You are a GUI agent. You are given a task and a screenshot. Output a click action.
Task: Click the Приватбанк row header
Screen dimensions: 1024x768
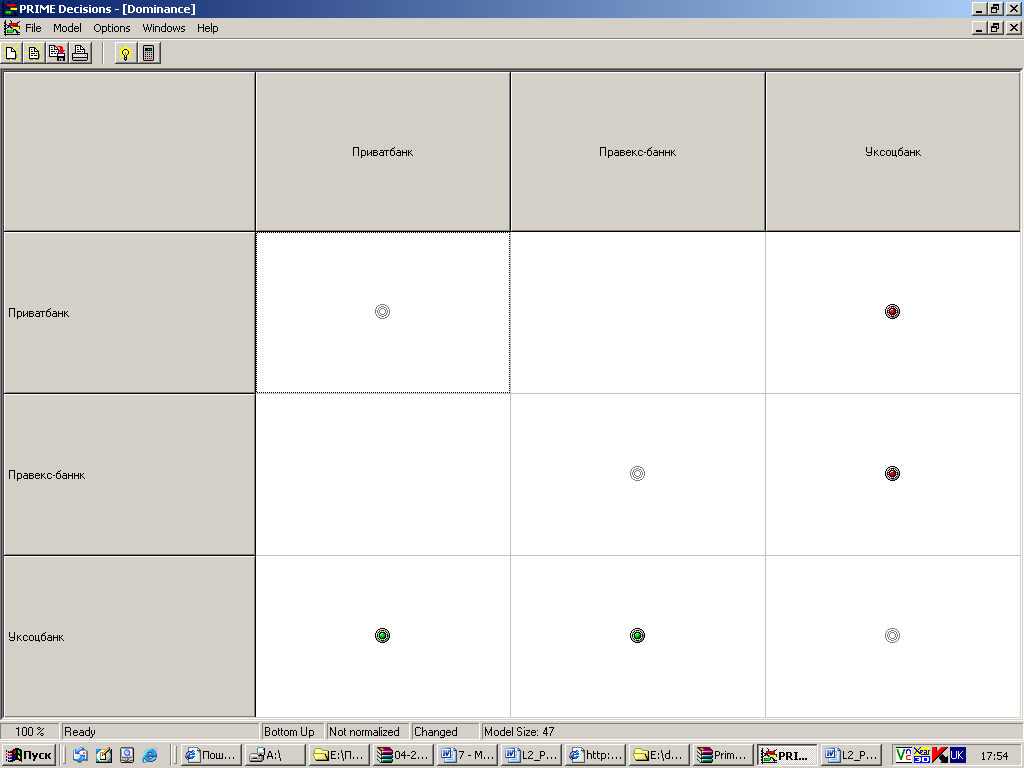tap(129, 313)
